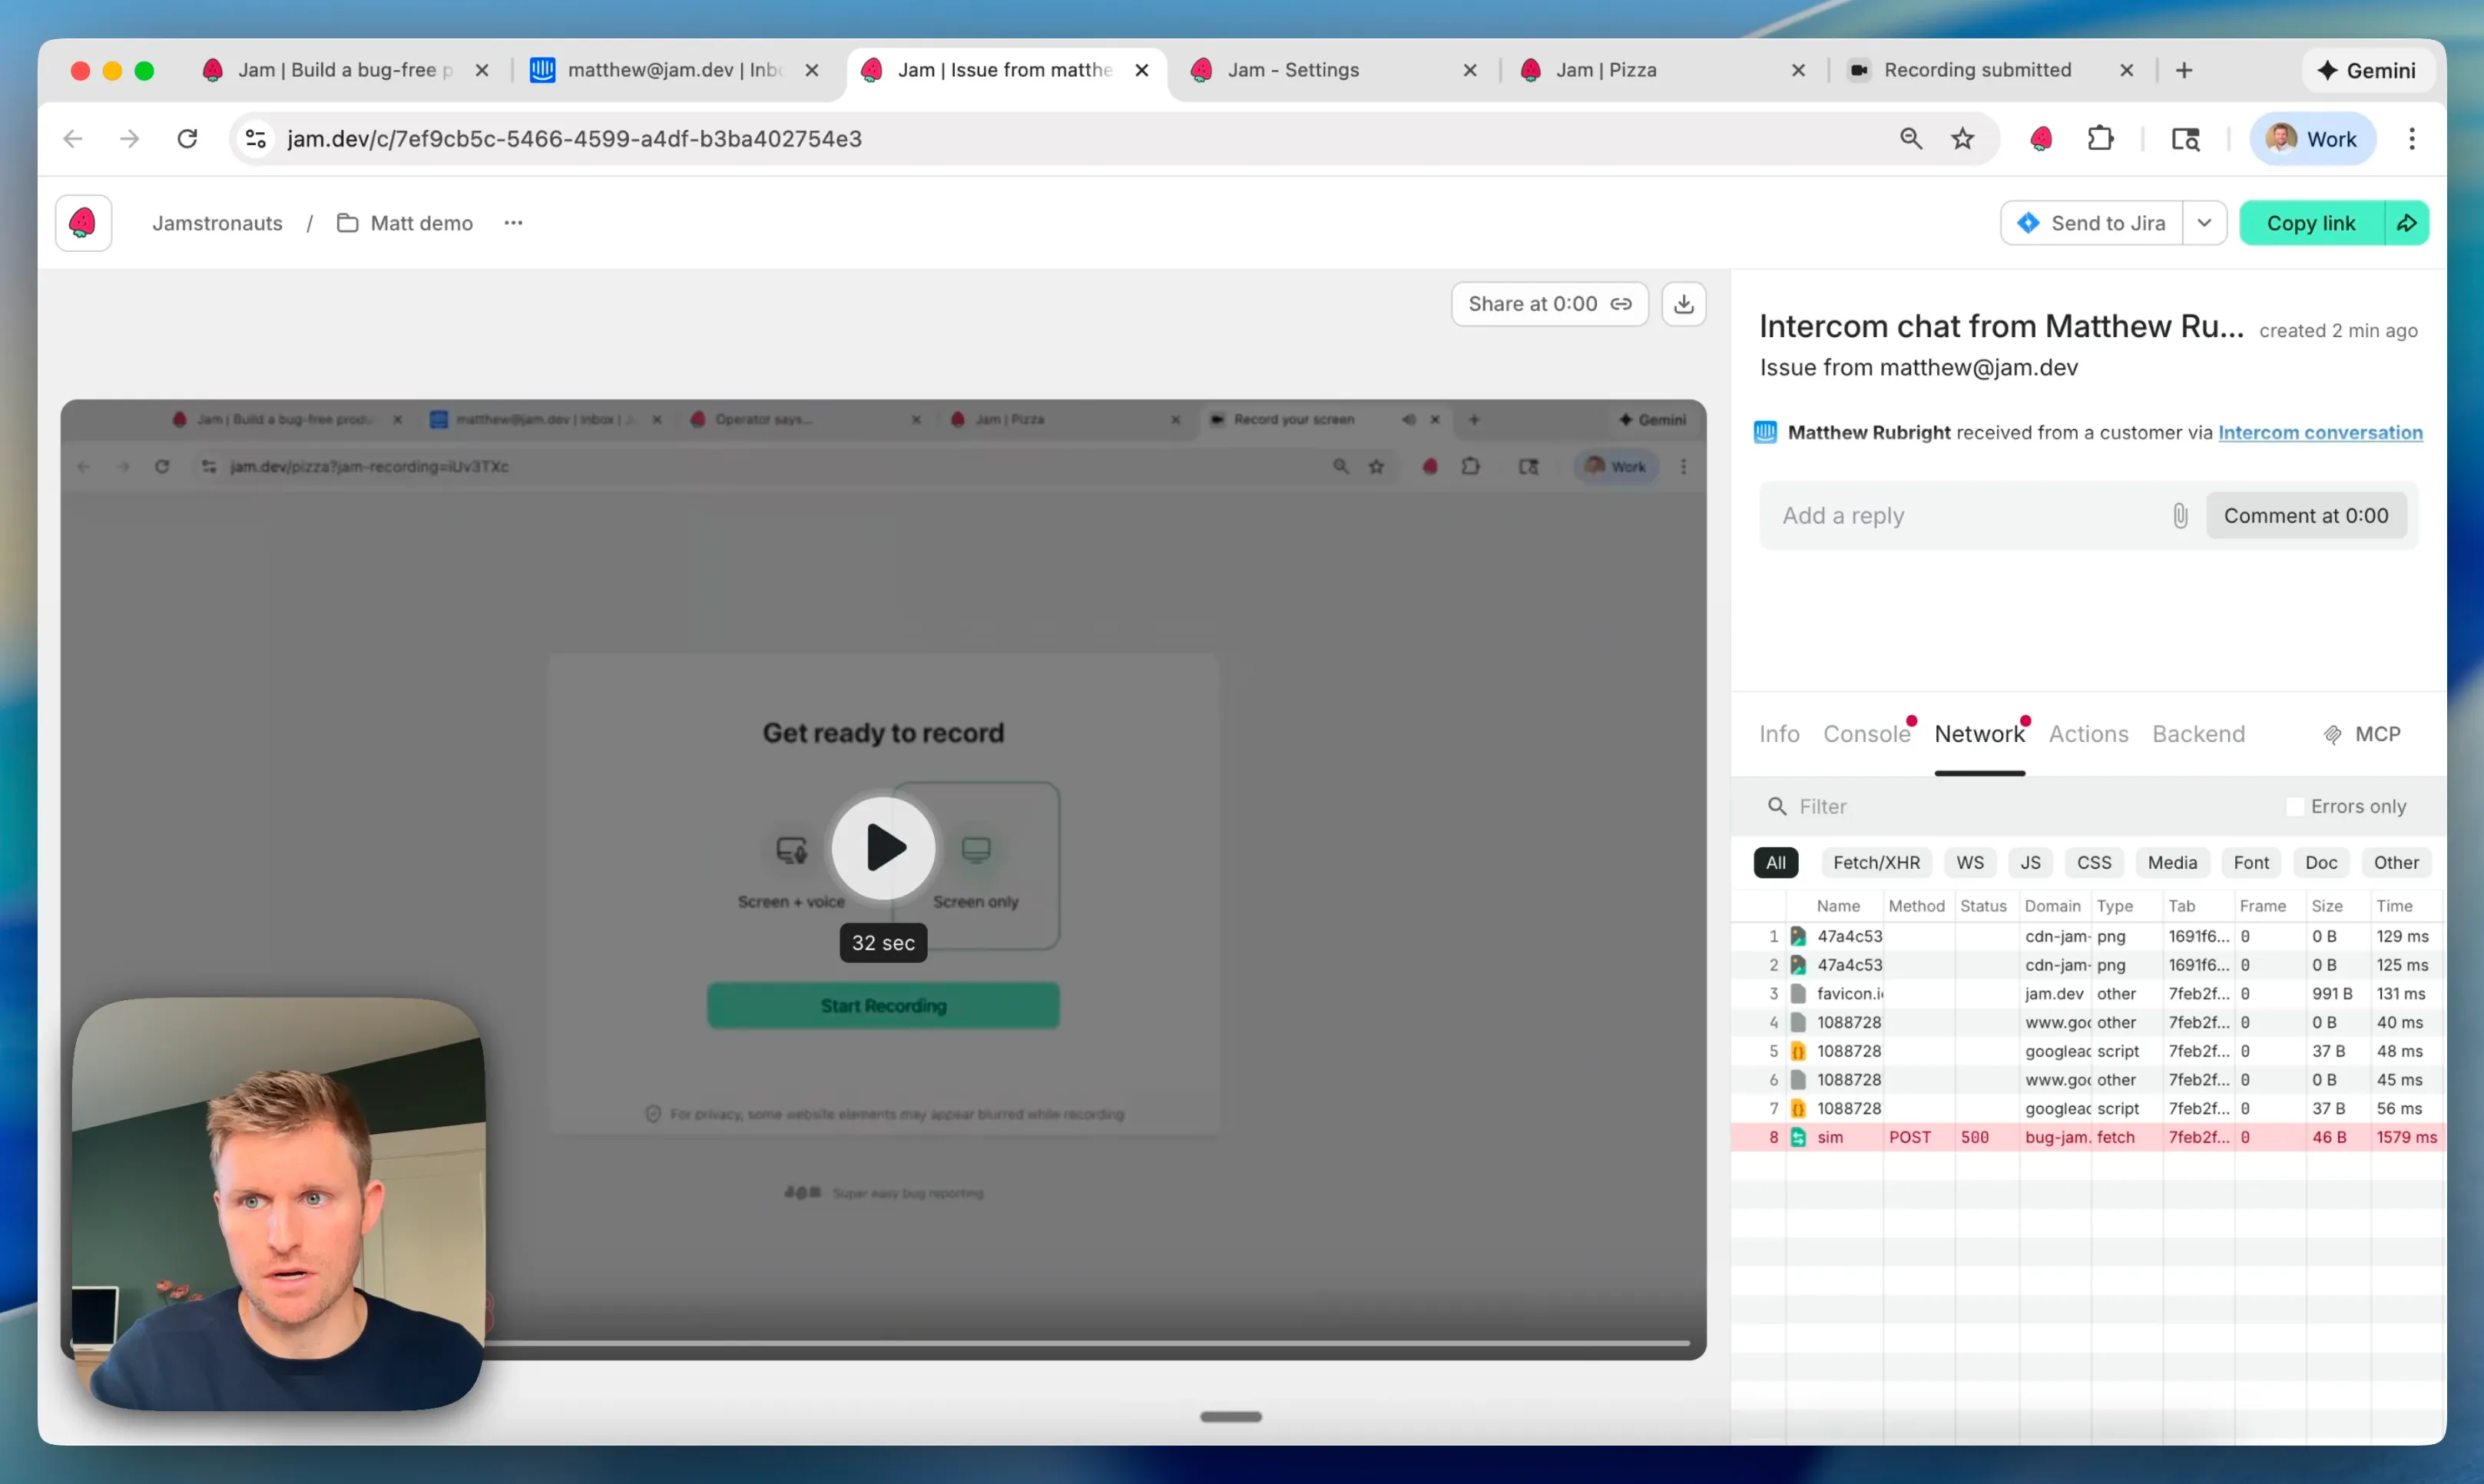Click the Jam strawberry logo home icon
Image resolution: width=2484 pixels, height=1484 pixels.
(x=83, y=223)
